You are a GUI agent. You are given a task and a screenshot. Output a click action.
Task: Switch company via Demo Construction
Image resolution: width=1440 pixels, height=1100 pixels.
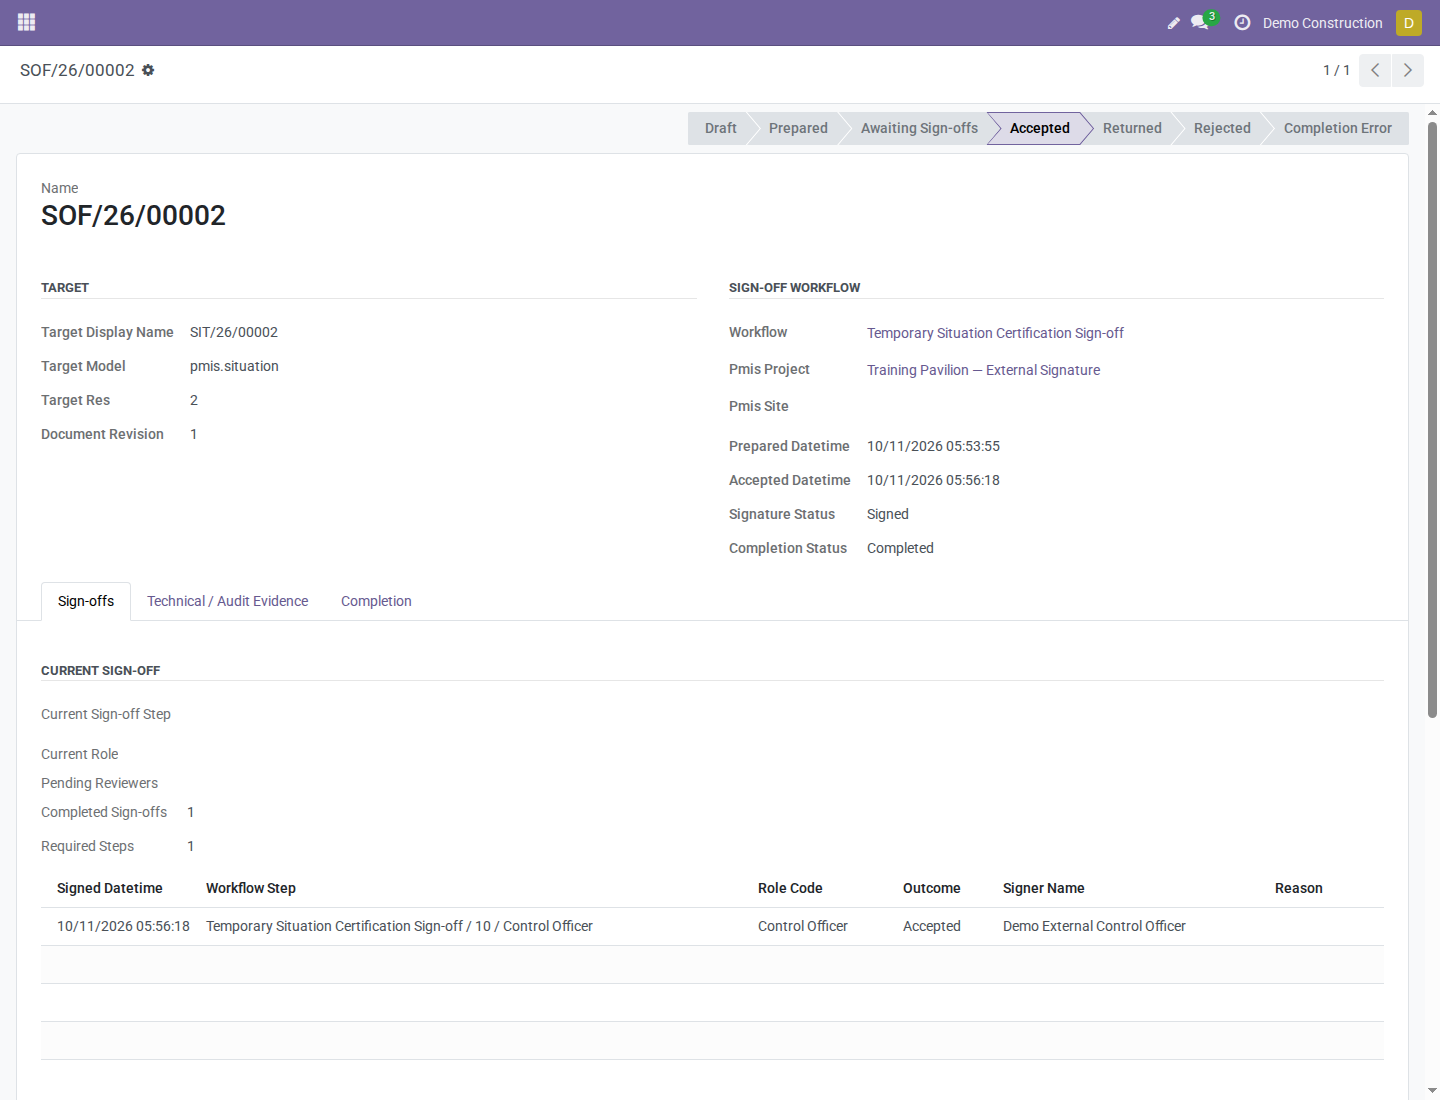[1322, 23]
